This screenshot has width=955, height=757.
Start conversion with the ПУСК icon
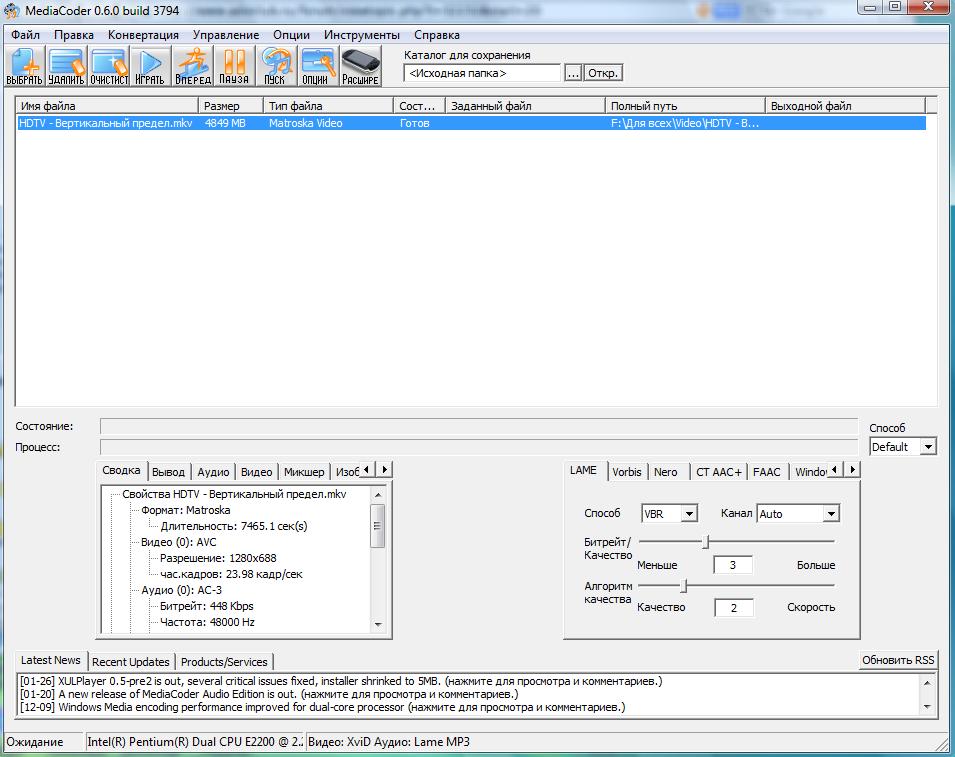click(275, 66)
